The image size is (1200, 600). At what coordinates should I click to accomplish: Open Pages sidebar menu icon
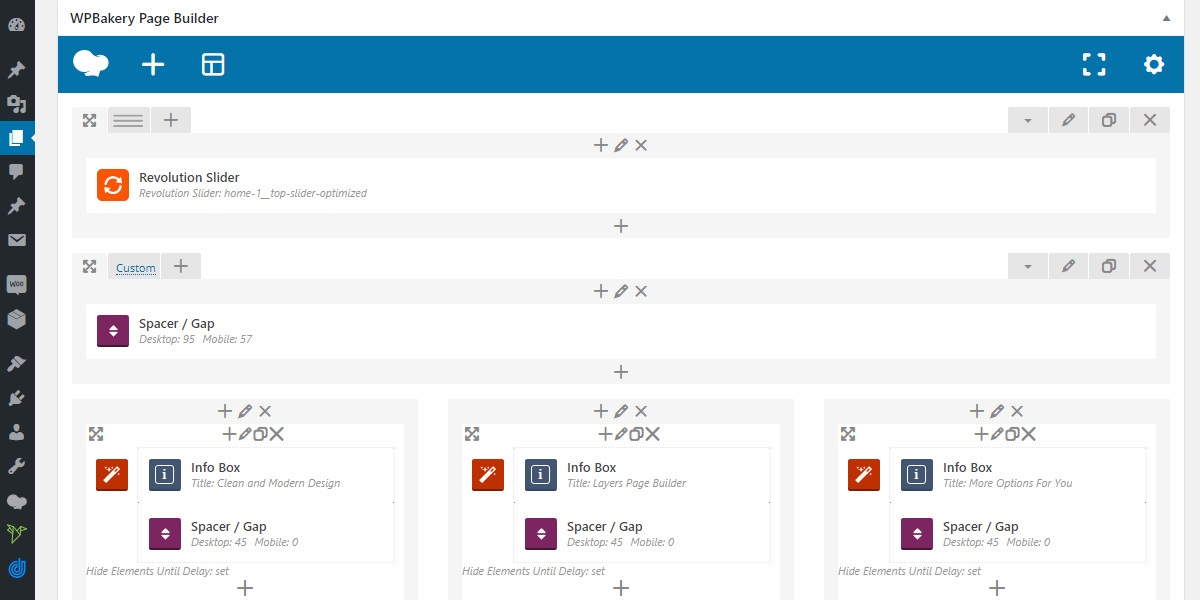pos(16,138)
